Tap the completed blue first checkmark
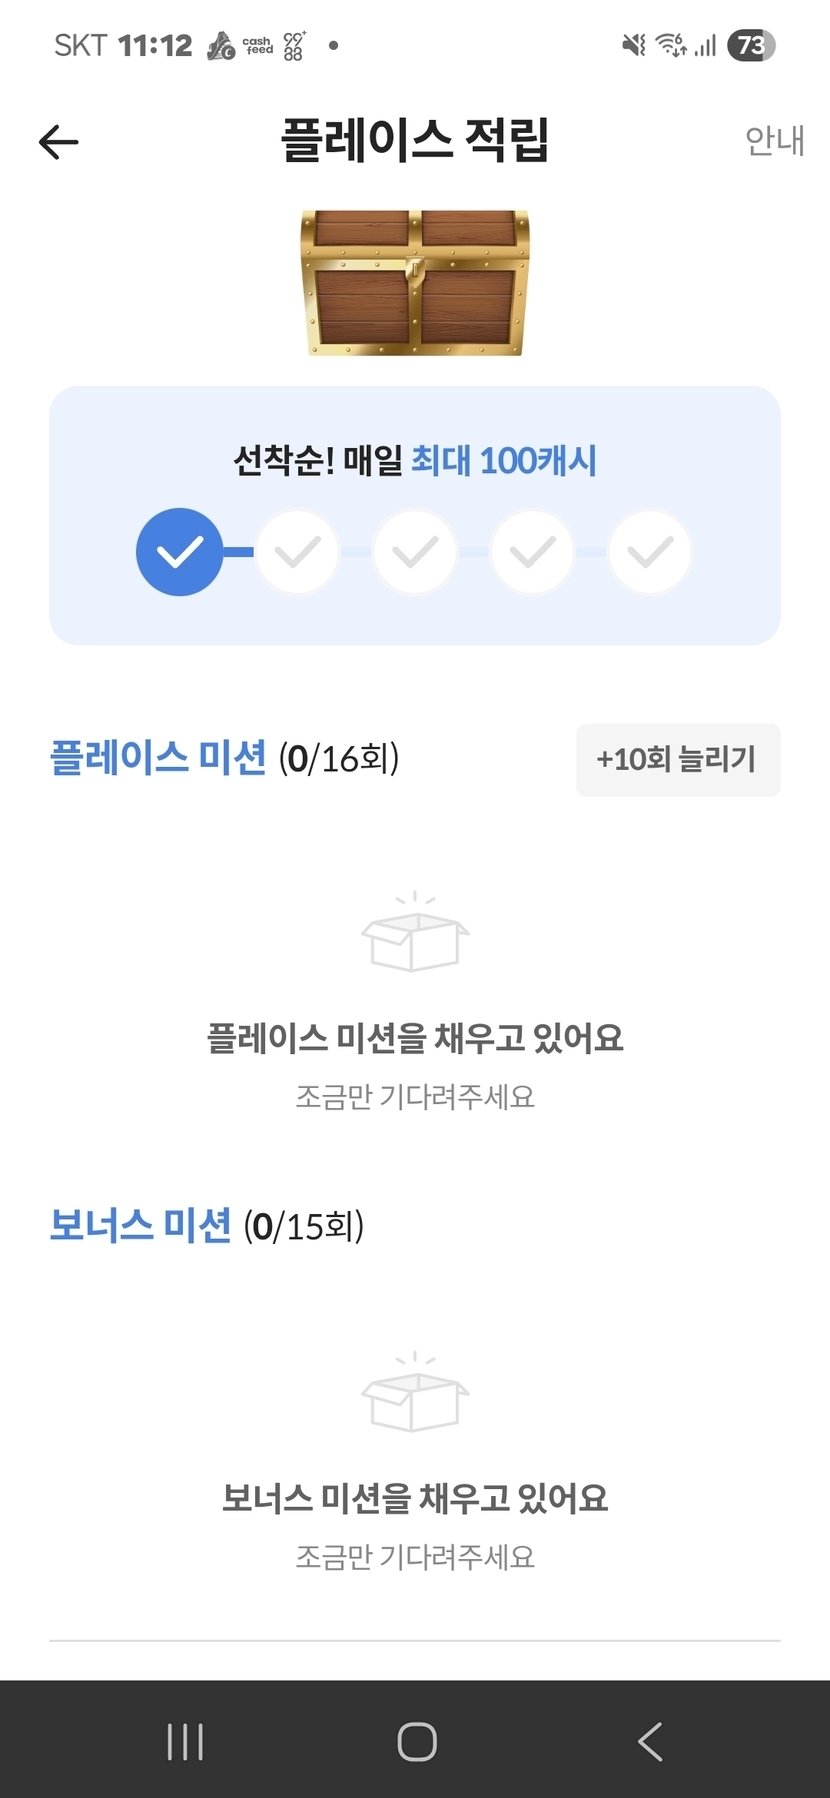The width and height of the screenshot is (830, 1798). click(x=180, y=551)
